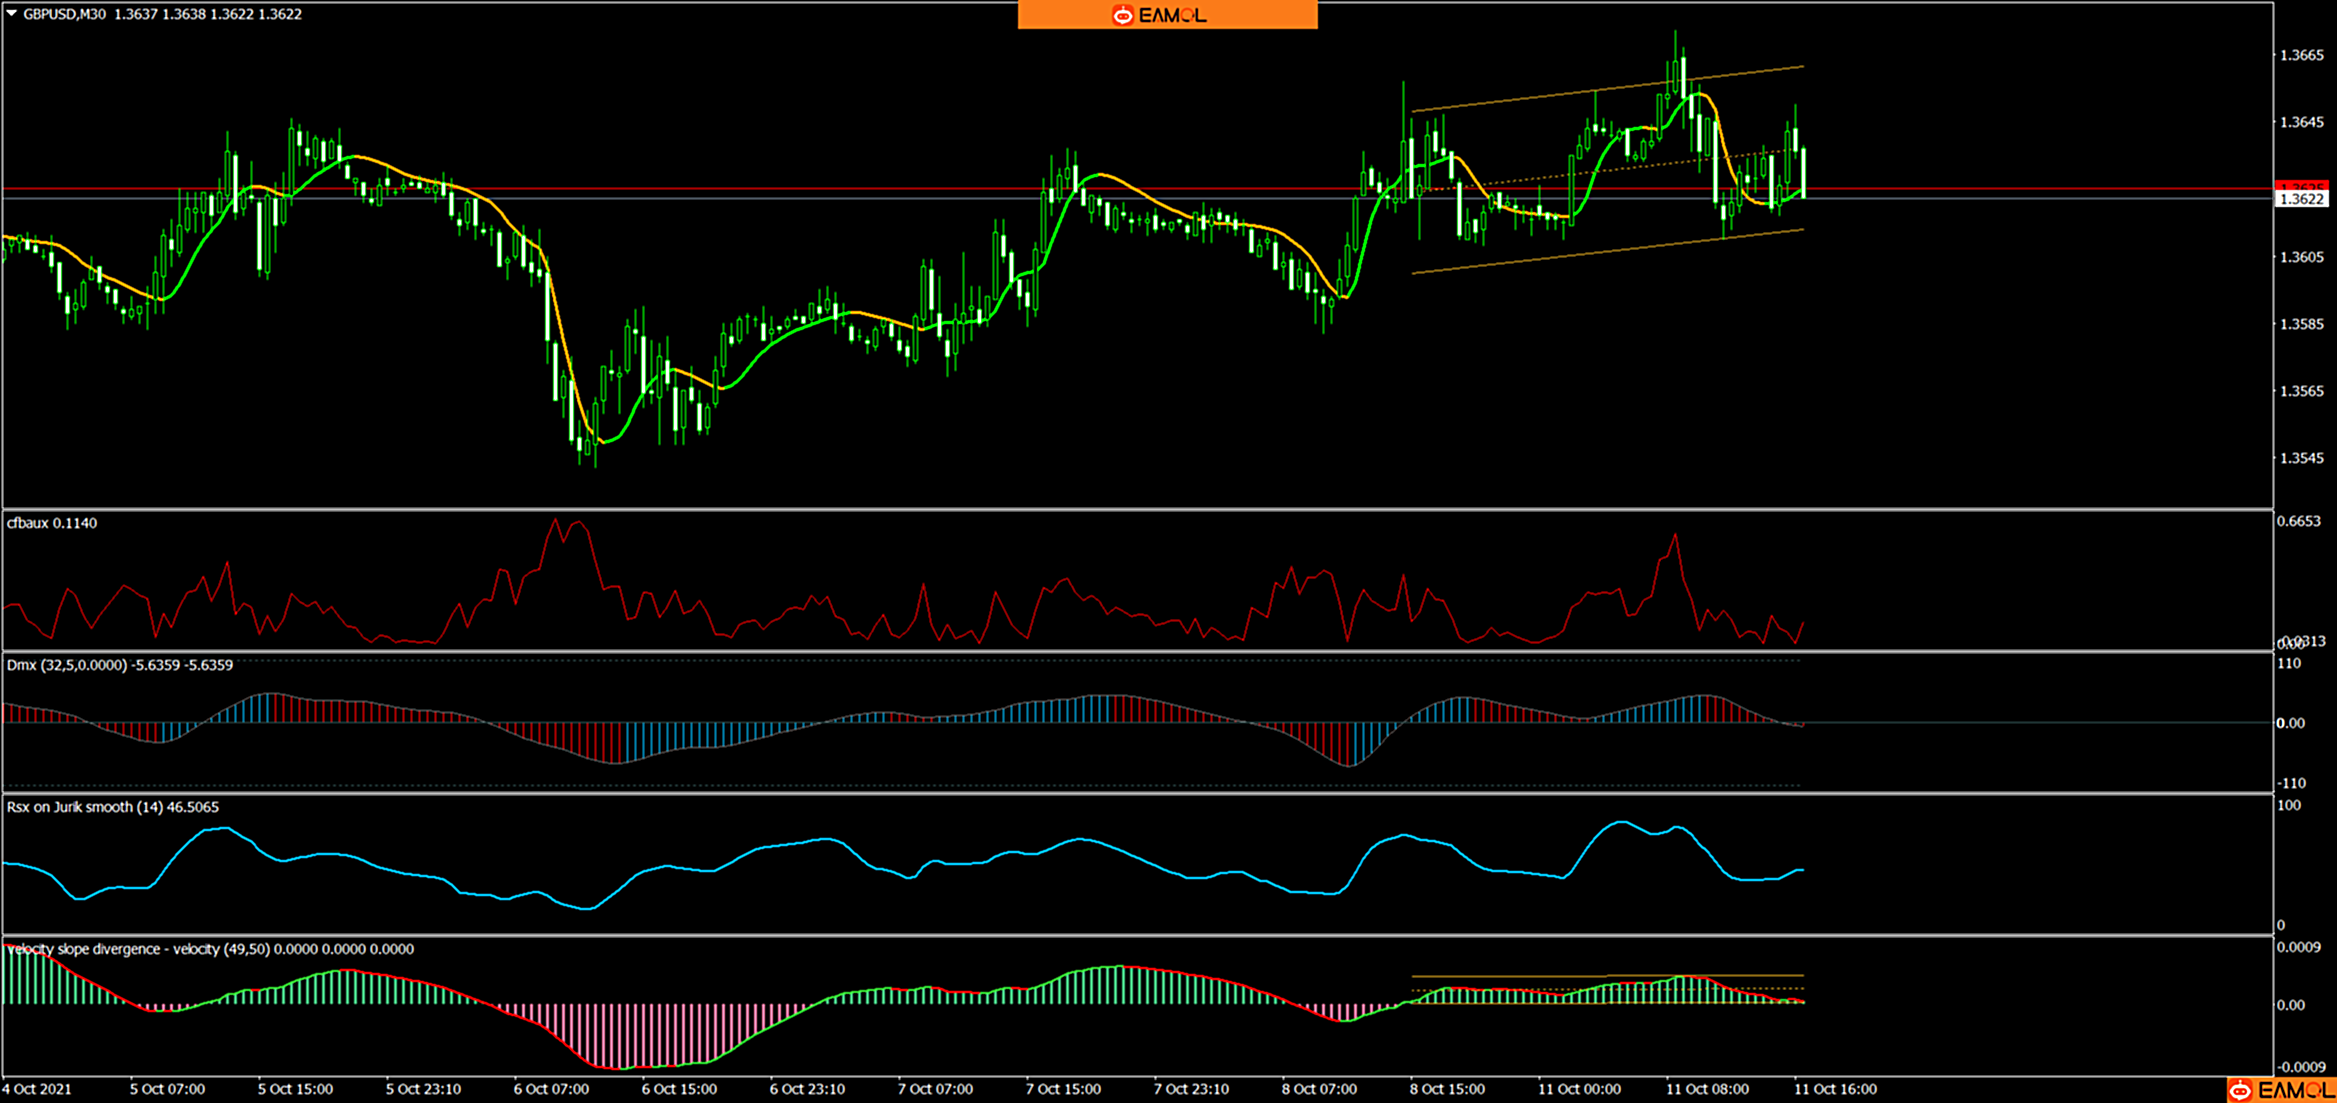Screen dimensions: 2337x1103
Task: Click the EAMOL logo icon in top banner
Action: pos(1123,15)
